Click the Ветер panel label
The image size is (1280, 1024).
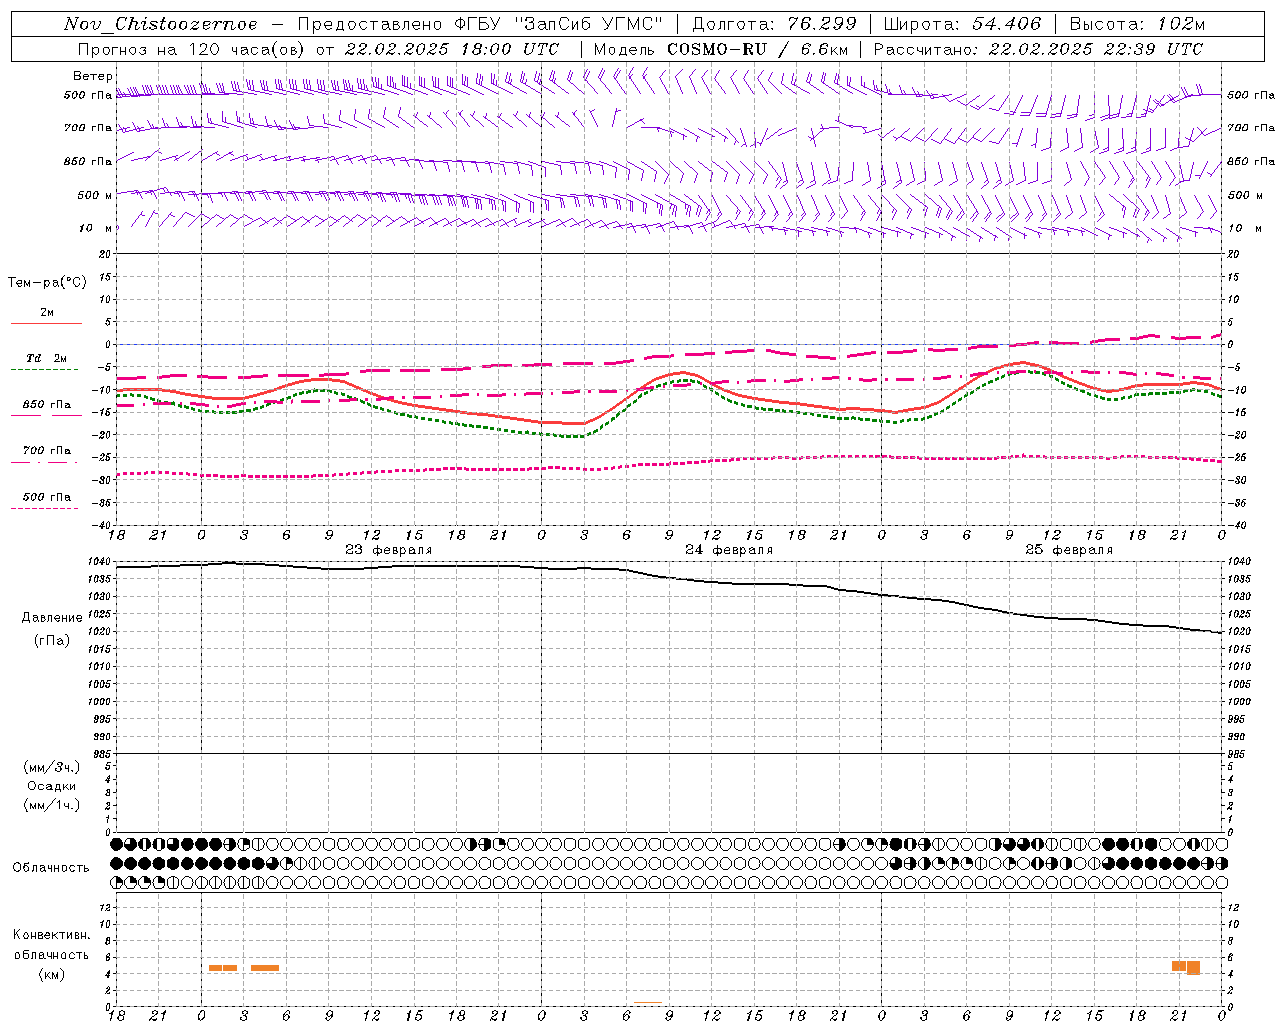(92, 76)
